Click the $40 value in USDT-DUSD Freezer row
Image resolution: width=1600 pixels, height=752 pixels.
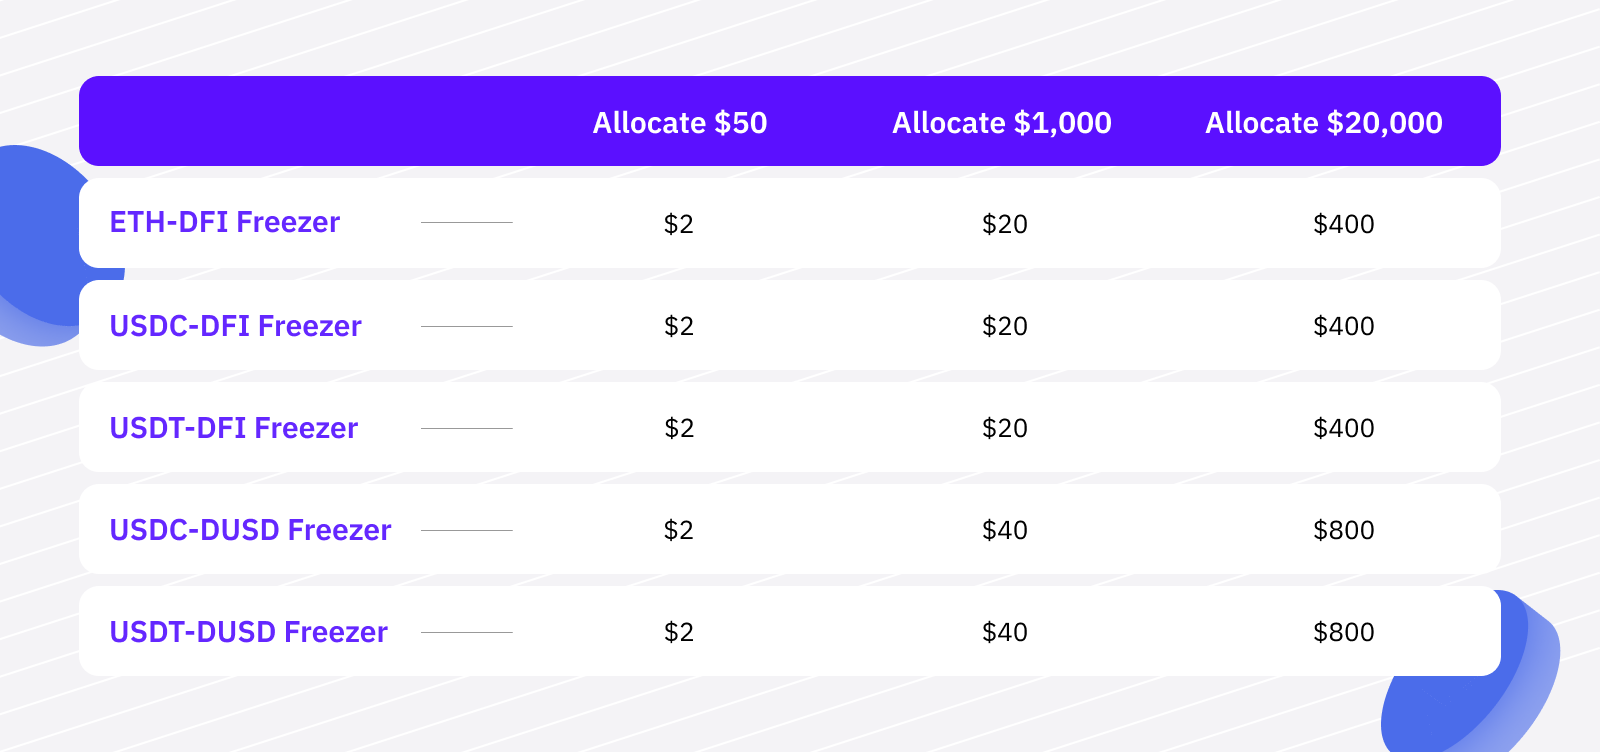click(x=1005, y=632)
